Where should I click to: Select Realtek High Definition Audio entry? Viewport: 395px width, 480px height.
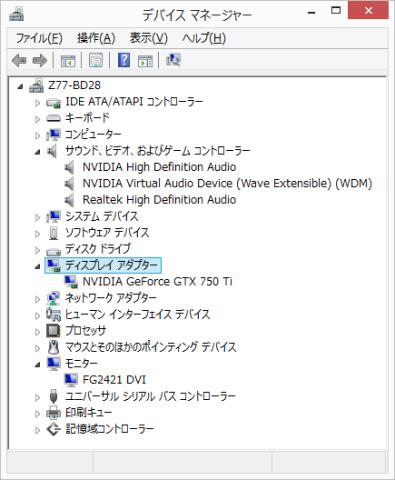point(159,200)
